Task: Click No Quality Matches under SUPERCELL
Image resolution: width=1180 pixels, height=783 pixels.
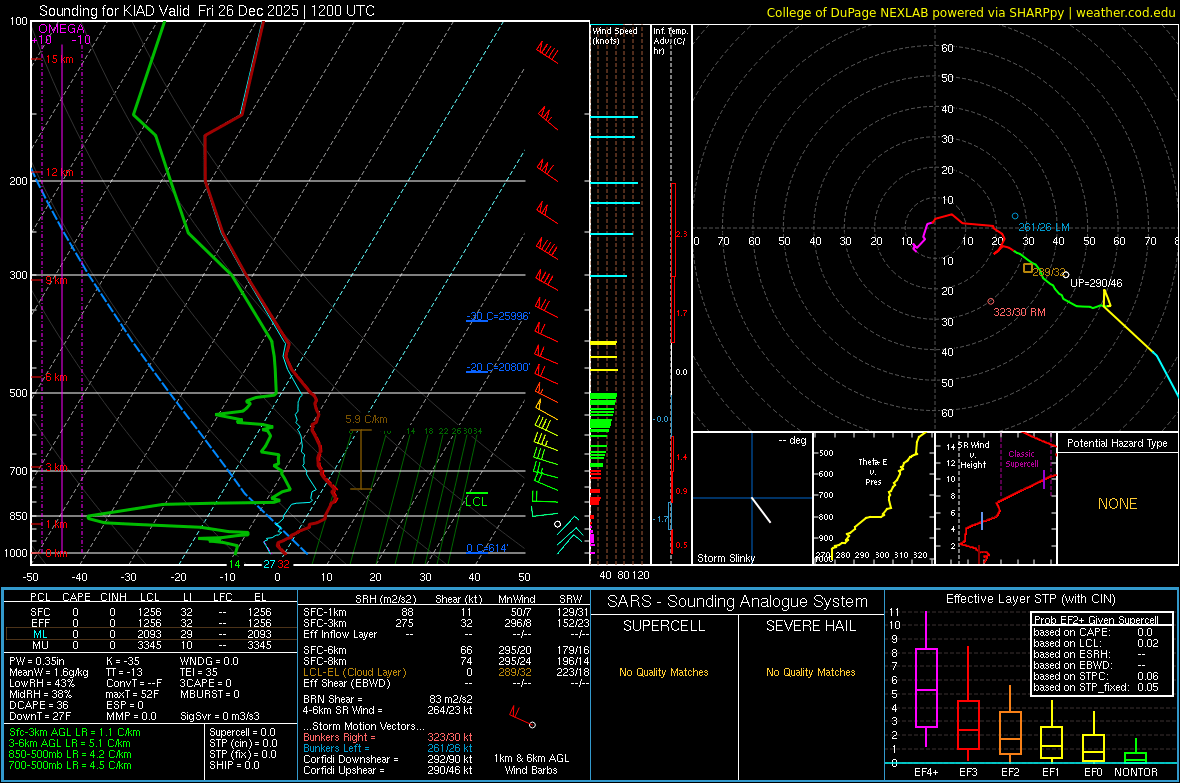Action: (664, 672)
